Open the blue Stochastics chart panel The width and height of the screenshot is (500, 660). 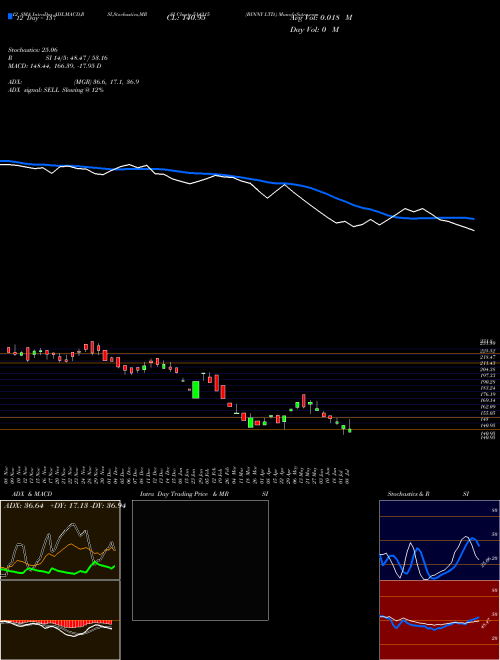point(439,540)
